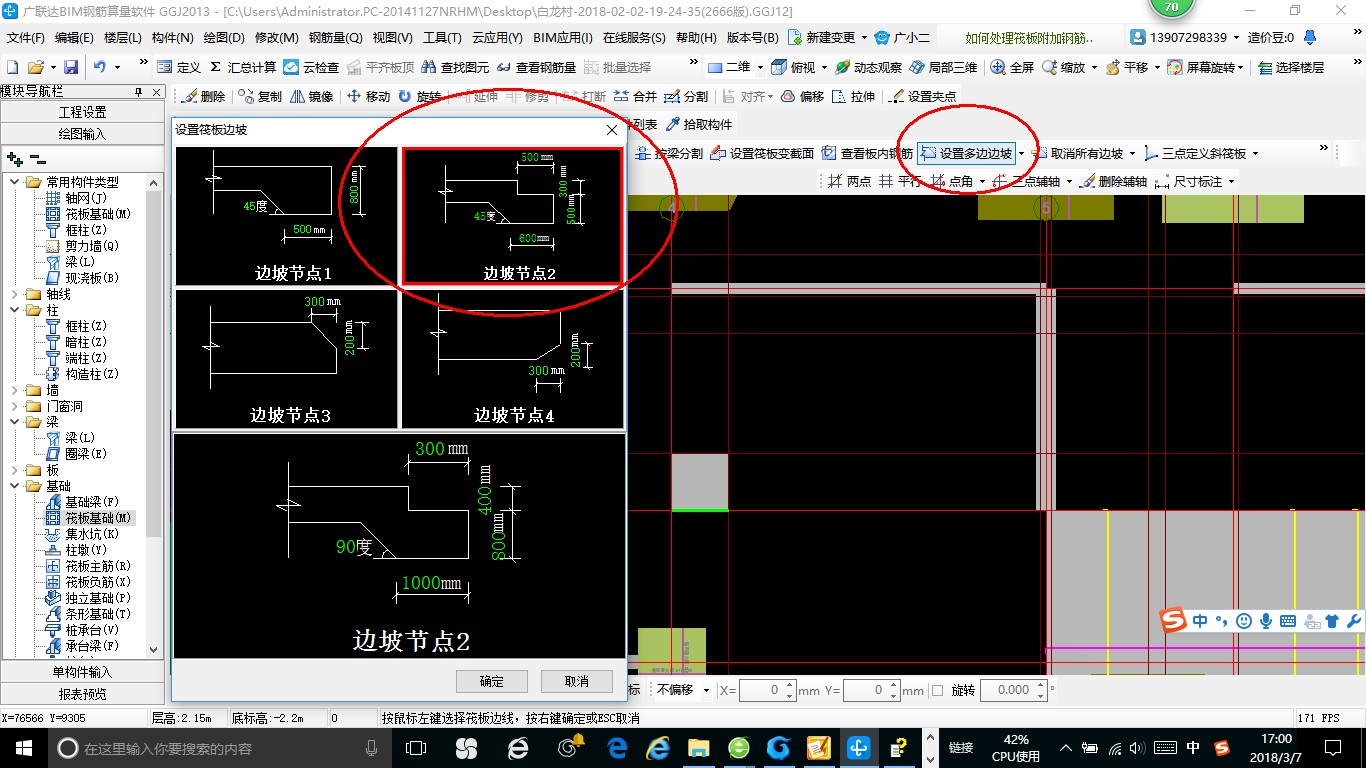Open the 在线服务(S) menu
Image resolution: width=1366 pixels, height=768 pixels.
(x=634, y=38)
